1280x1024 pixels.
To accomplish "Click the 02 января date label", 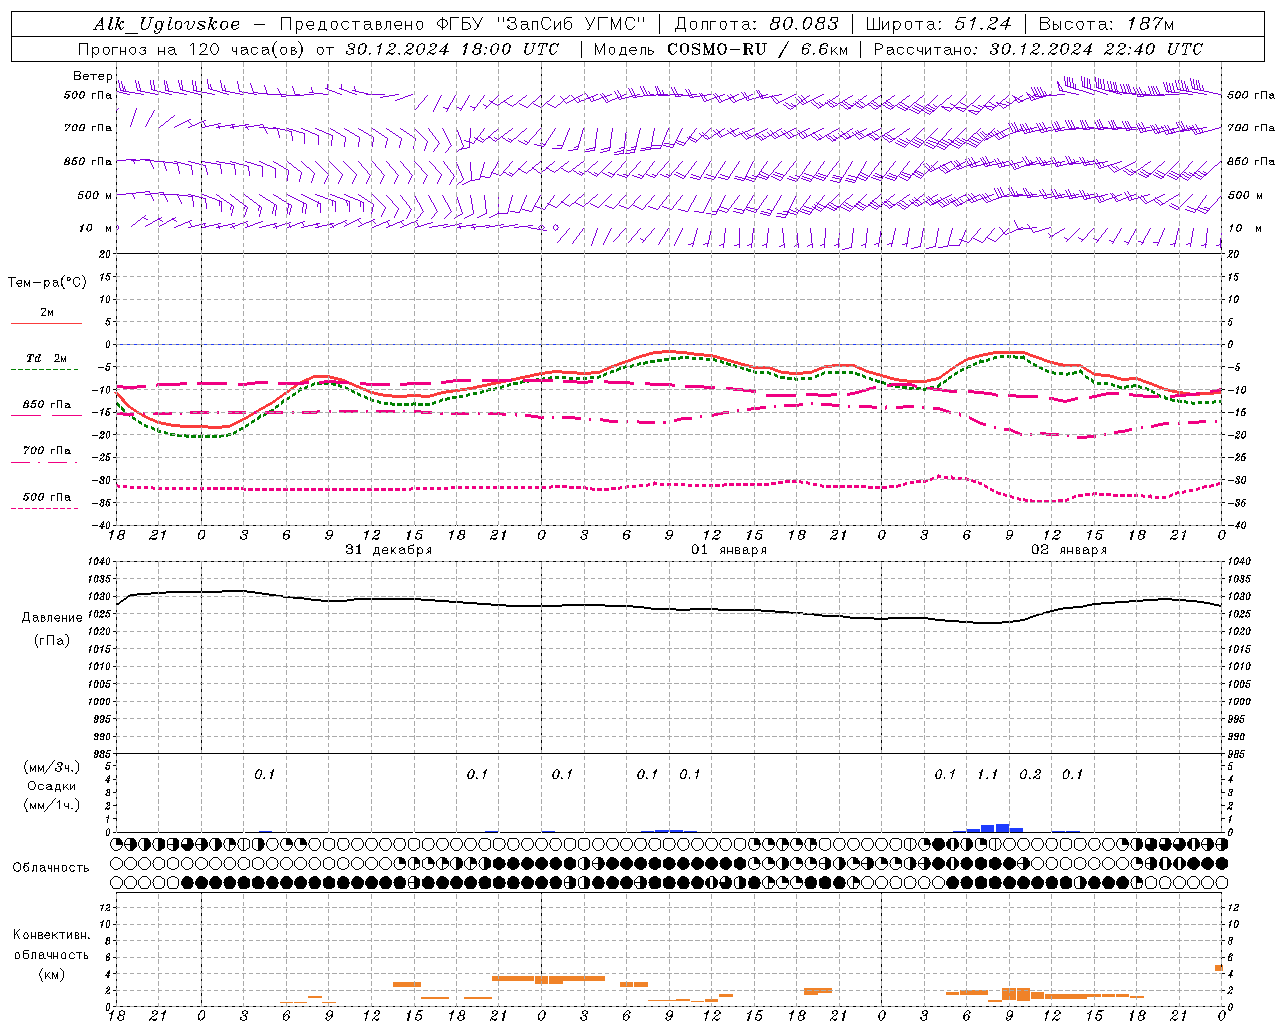I will [x=1069, y=550].
